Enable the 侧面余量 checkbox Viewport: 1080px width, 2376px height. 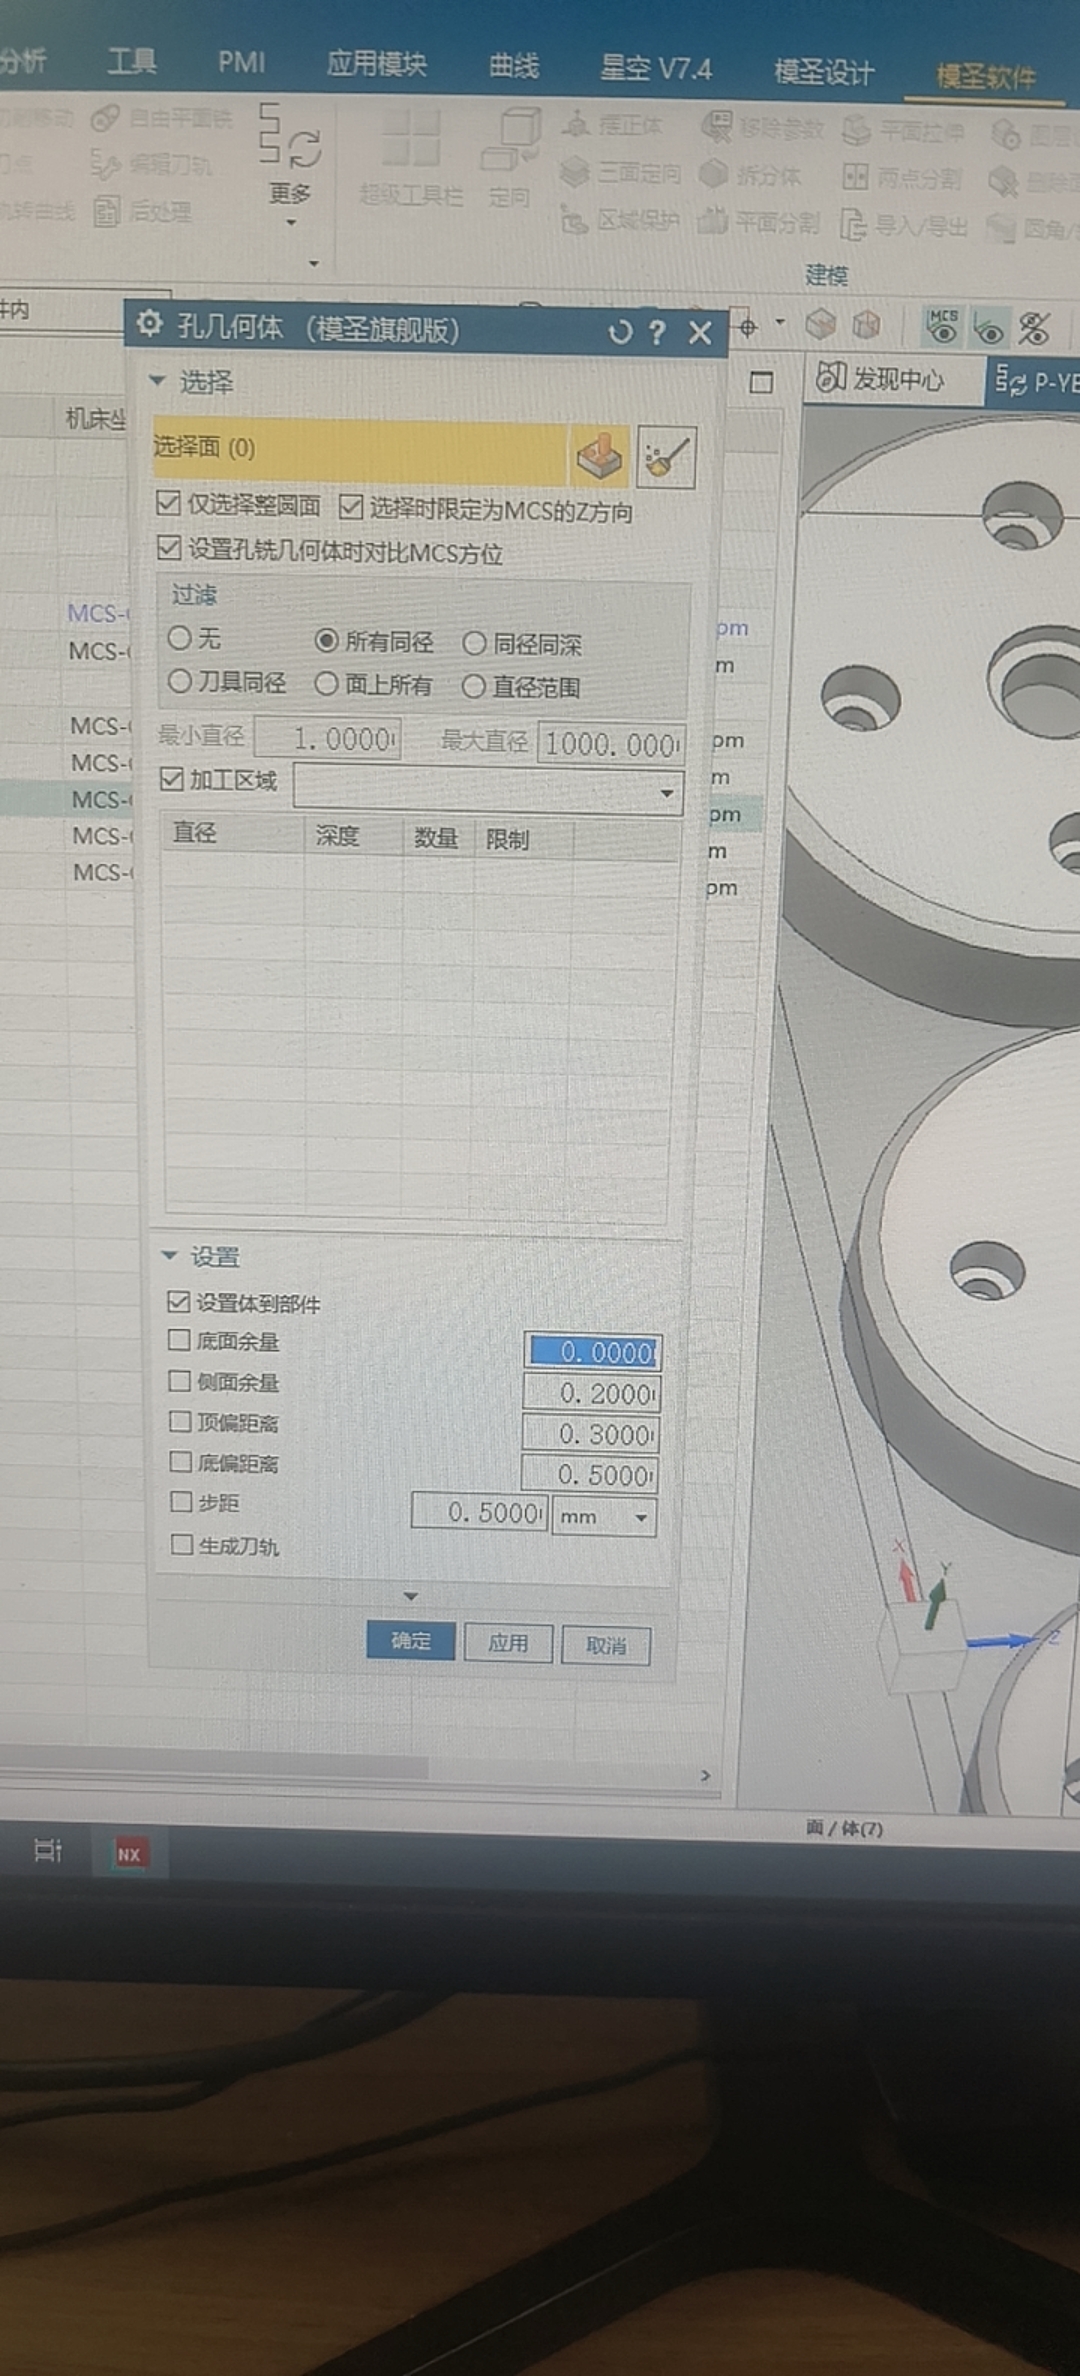179,1381
